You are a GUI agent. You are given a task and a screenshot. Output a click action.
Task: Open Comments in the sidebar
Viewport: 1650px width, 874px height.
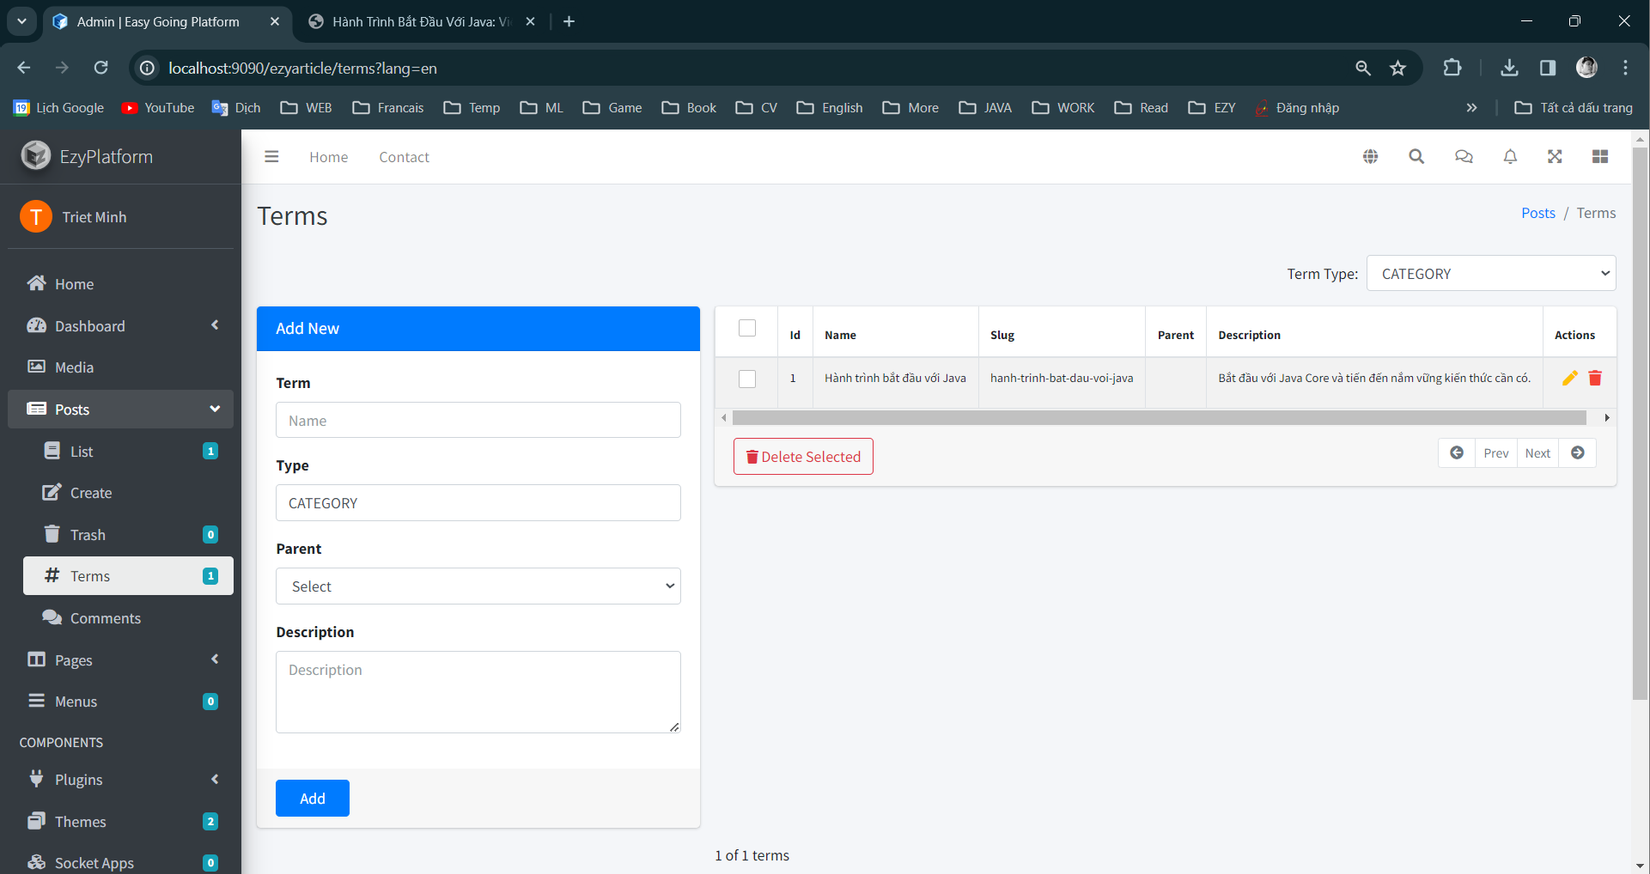(x=128, y=618)
